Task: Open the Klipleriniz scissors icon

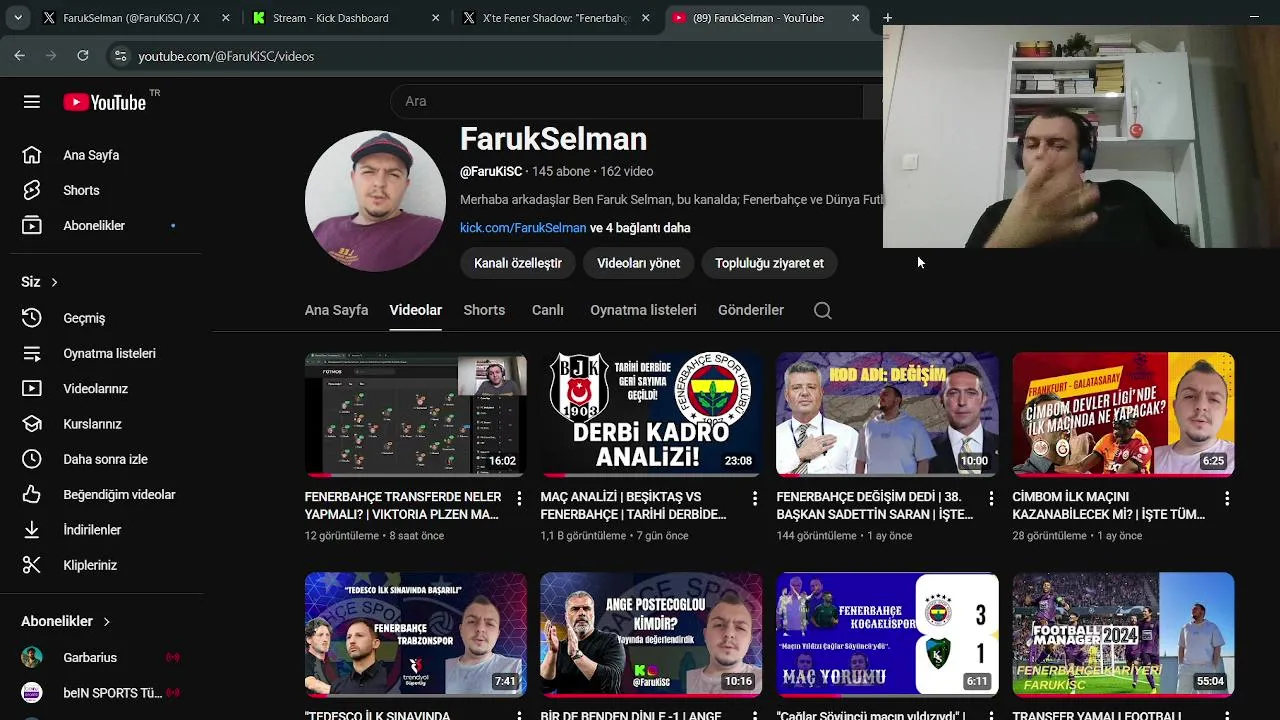Action: point(32,565)
